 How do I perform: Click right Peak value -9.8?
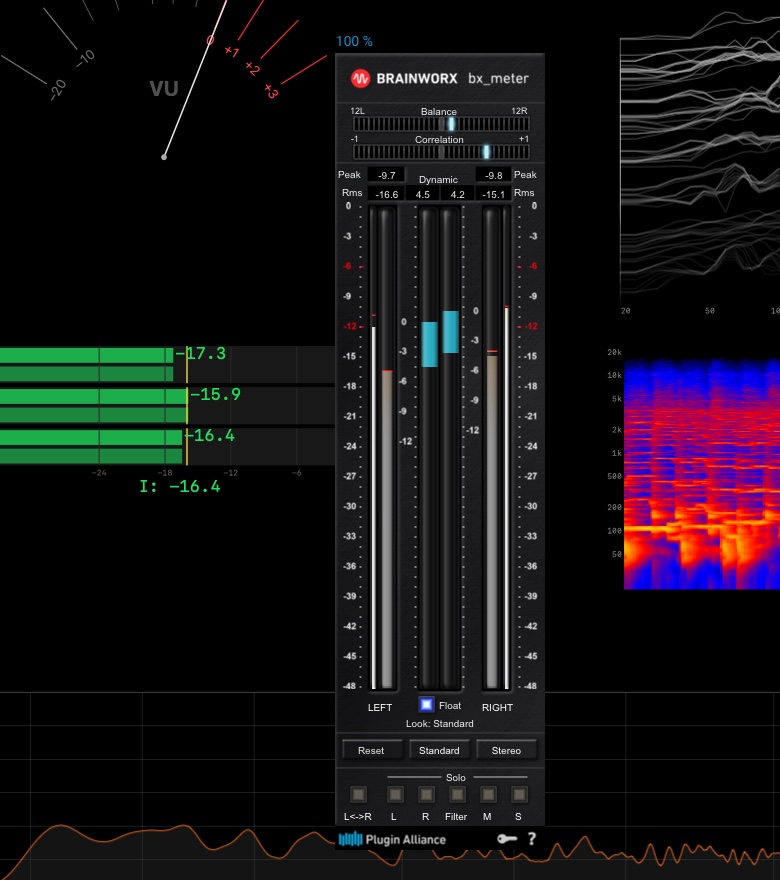pyautogui.click(x=493, y=175)
